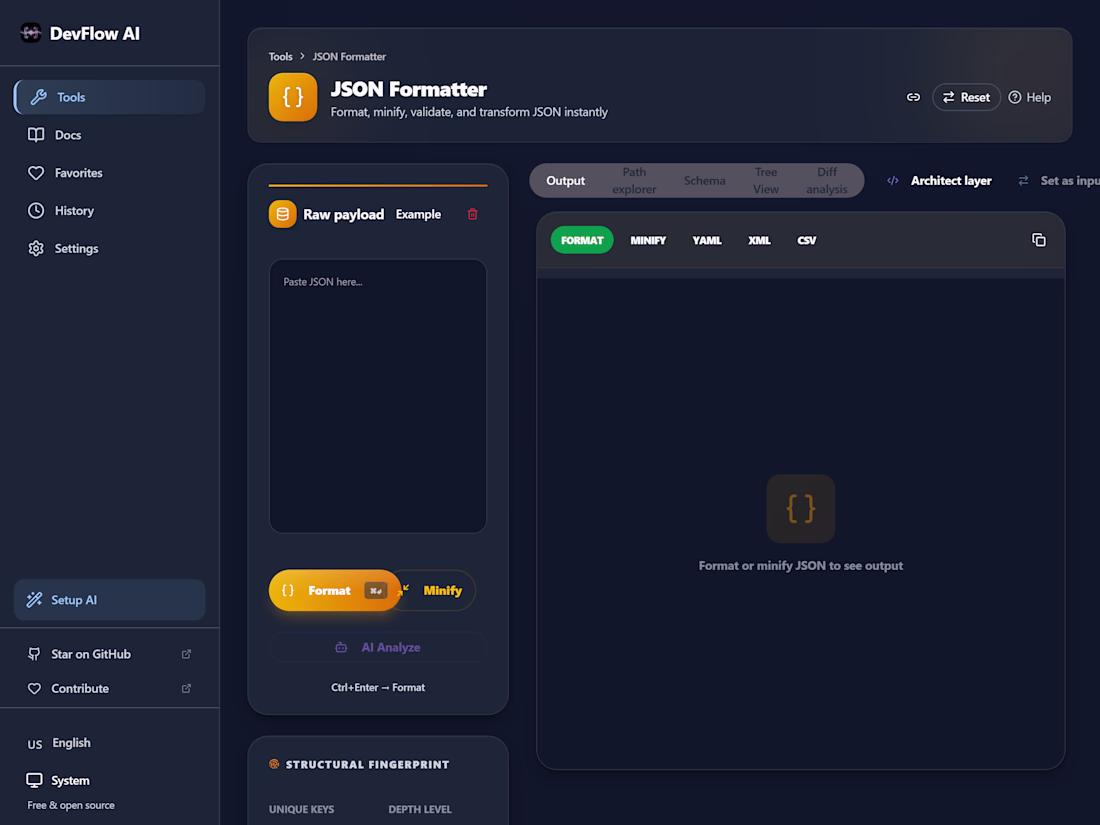Click the Structural Fingerprint icon
1100x825 pixels.
[274, 764]
